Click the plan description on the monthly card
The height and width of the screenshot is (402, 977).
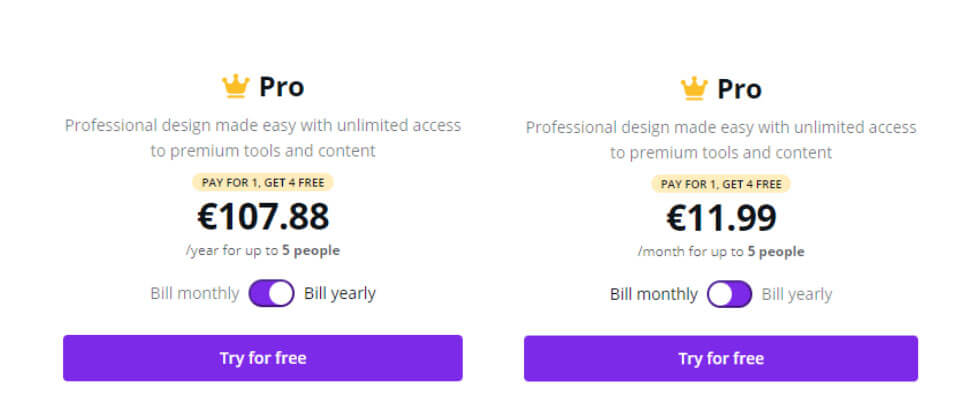[x=721, y=140]
